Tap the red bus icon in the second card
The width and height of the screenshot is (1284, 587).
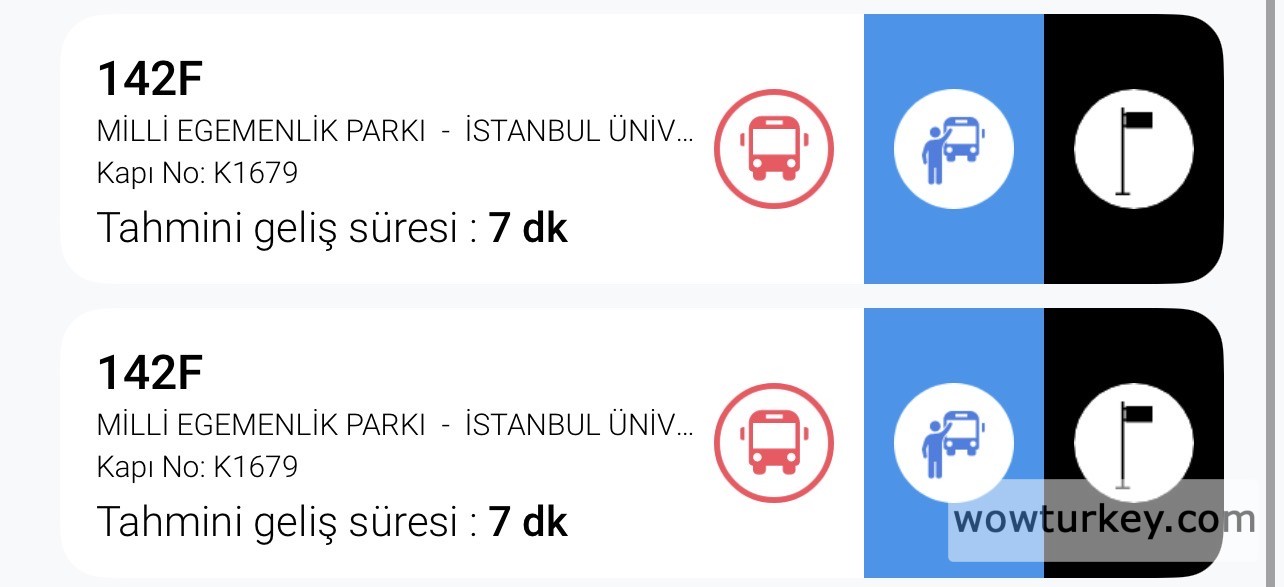click(x=773, y=443)
